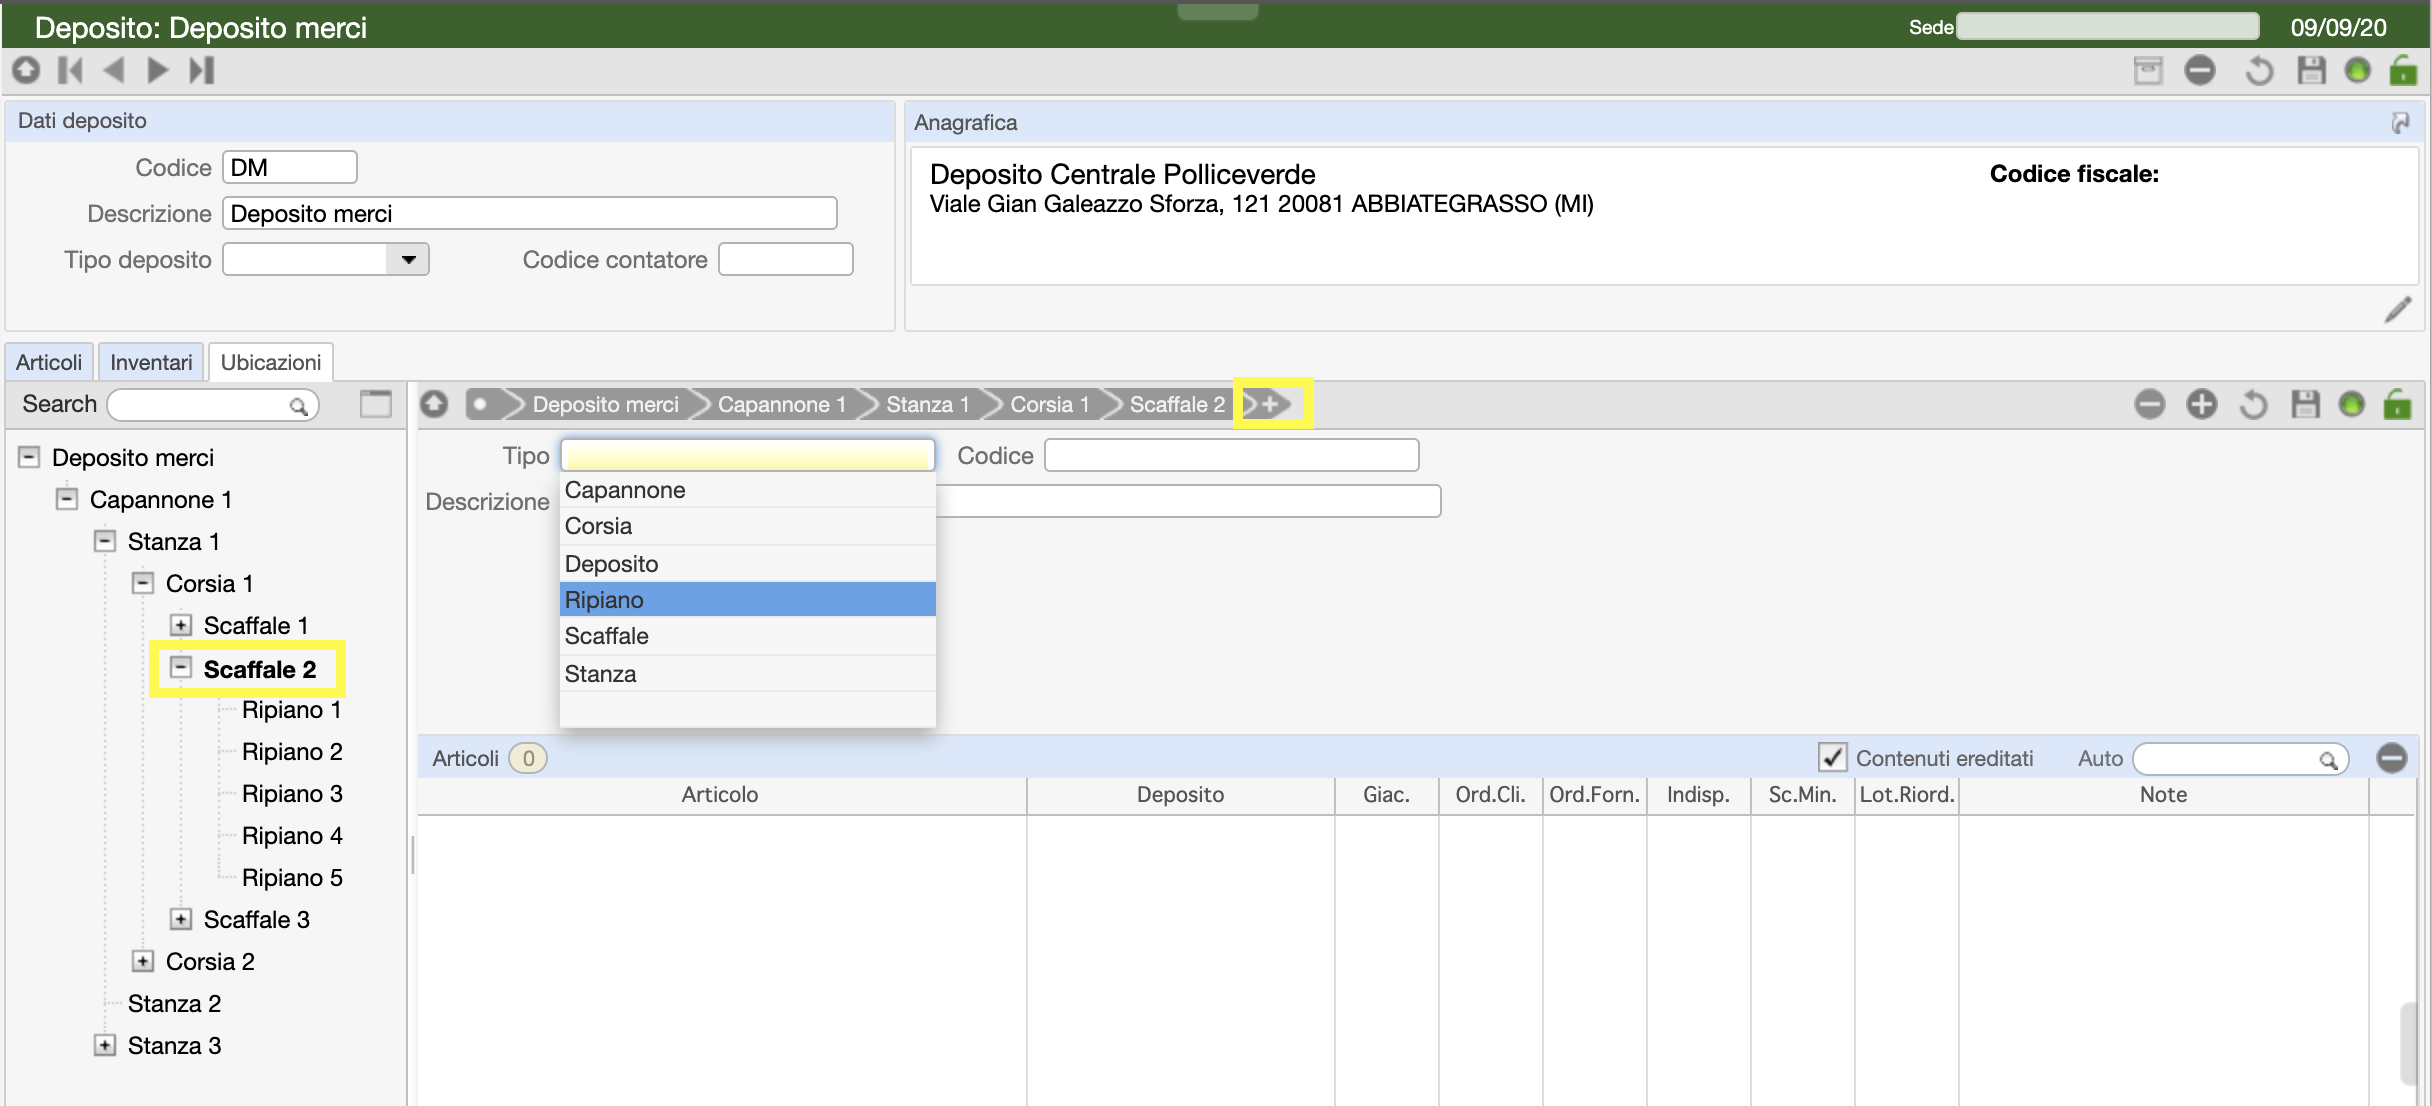
Task: Expand the Corsia 2 tree node
Action: point(143,961)
